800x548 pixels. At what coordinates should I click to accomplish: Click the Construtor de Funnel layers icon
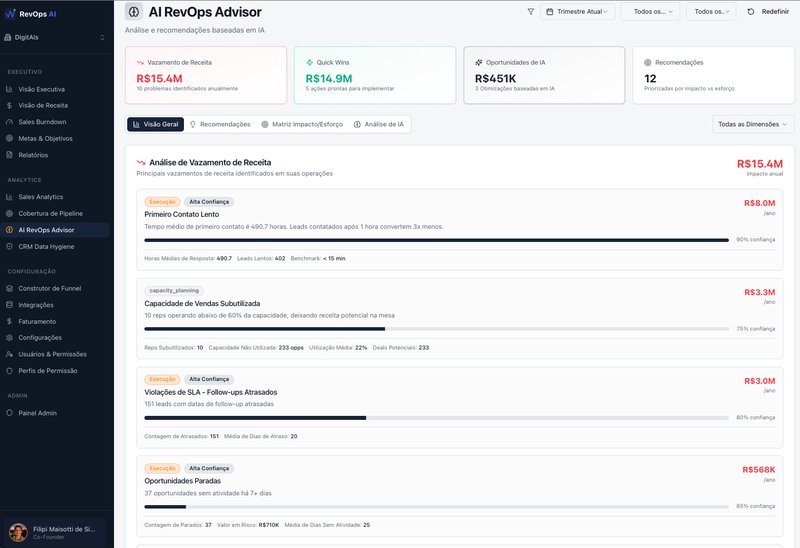(x=9, y=288)
